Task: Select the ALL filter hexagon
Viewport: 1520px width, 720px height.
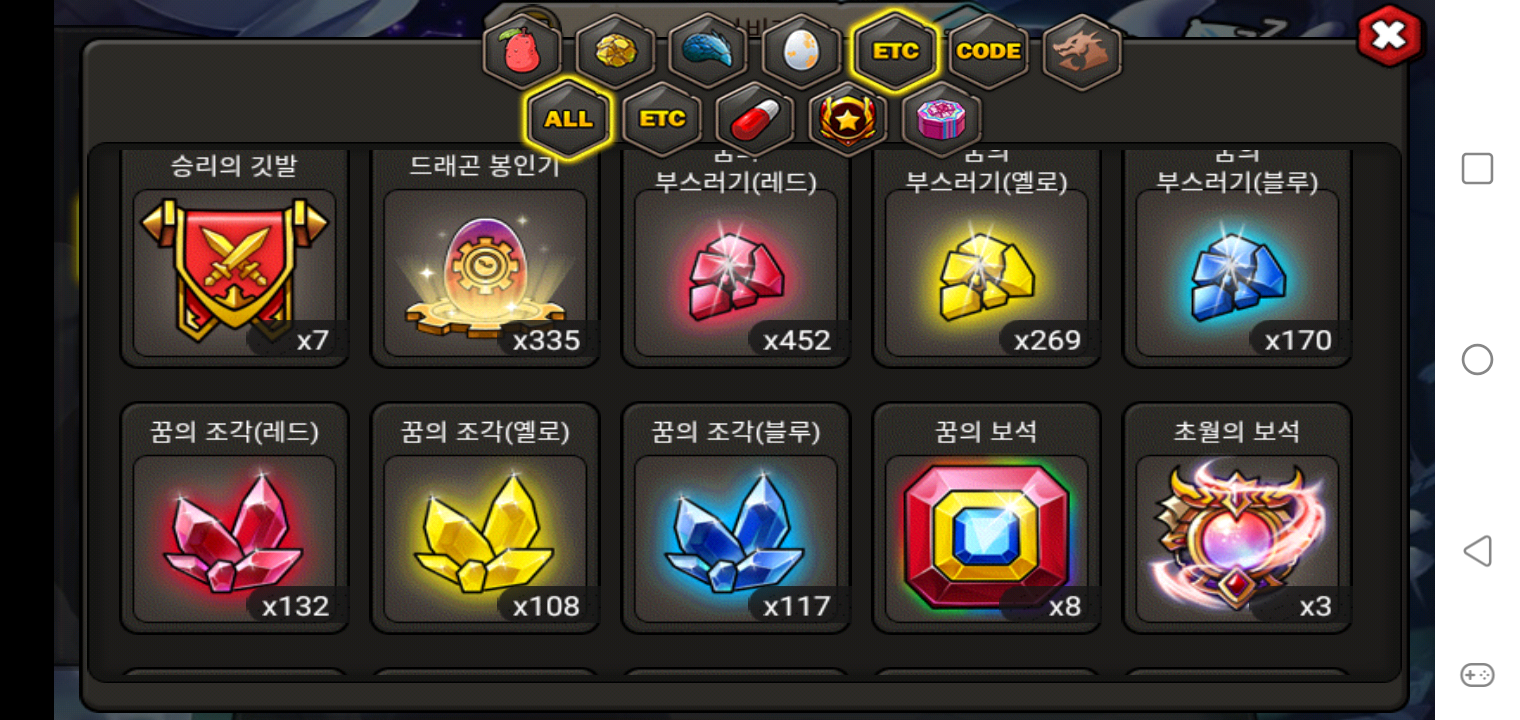Action: (x=568, y=119)
